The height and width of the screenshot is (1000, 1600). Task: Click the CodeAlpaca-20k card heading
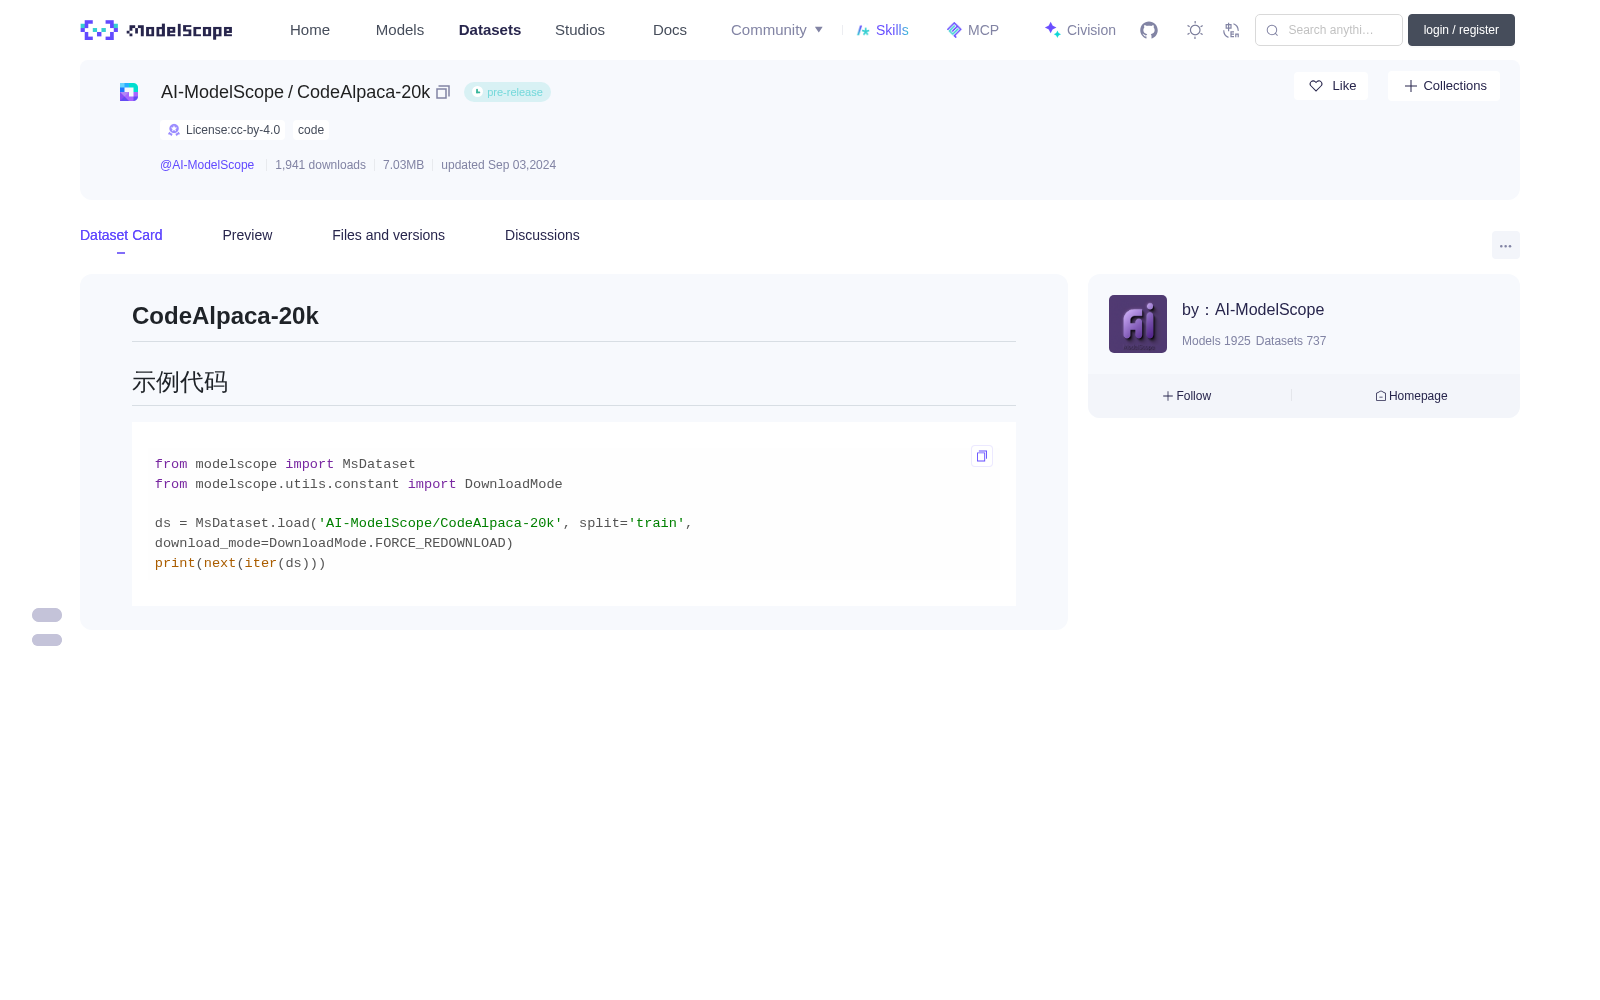(x=225, y=316)
